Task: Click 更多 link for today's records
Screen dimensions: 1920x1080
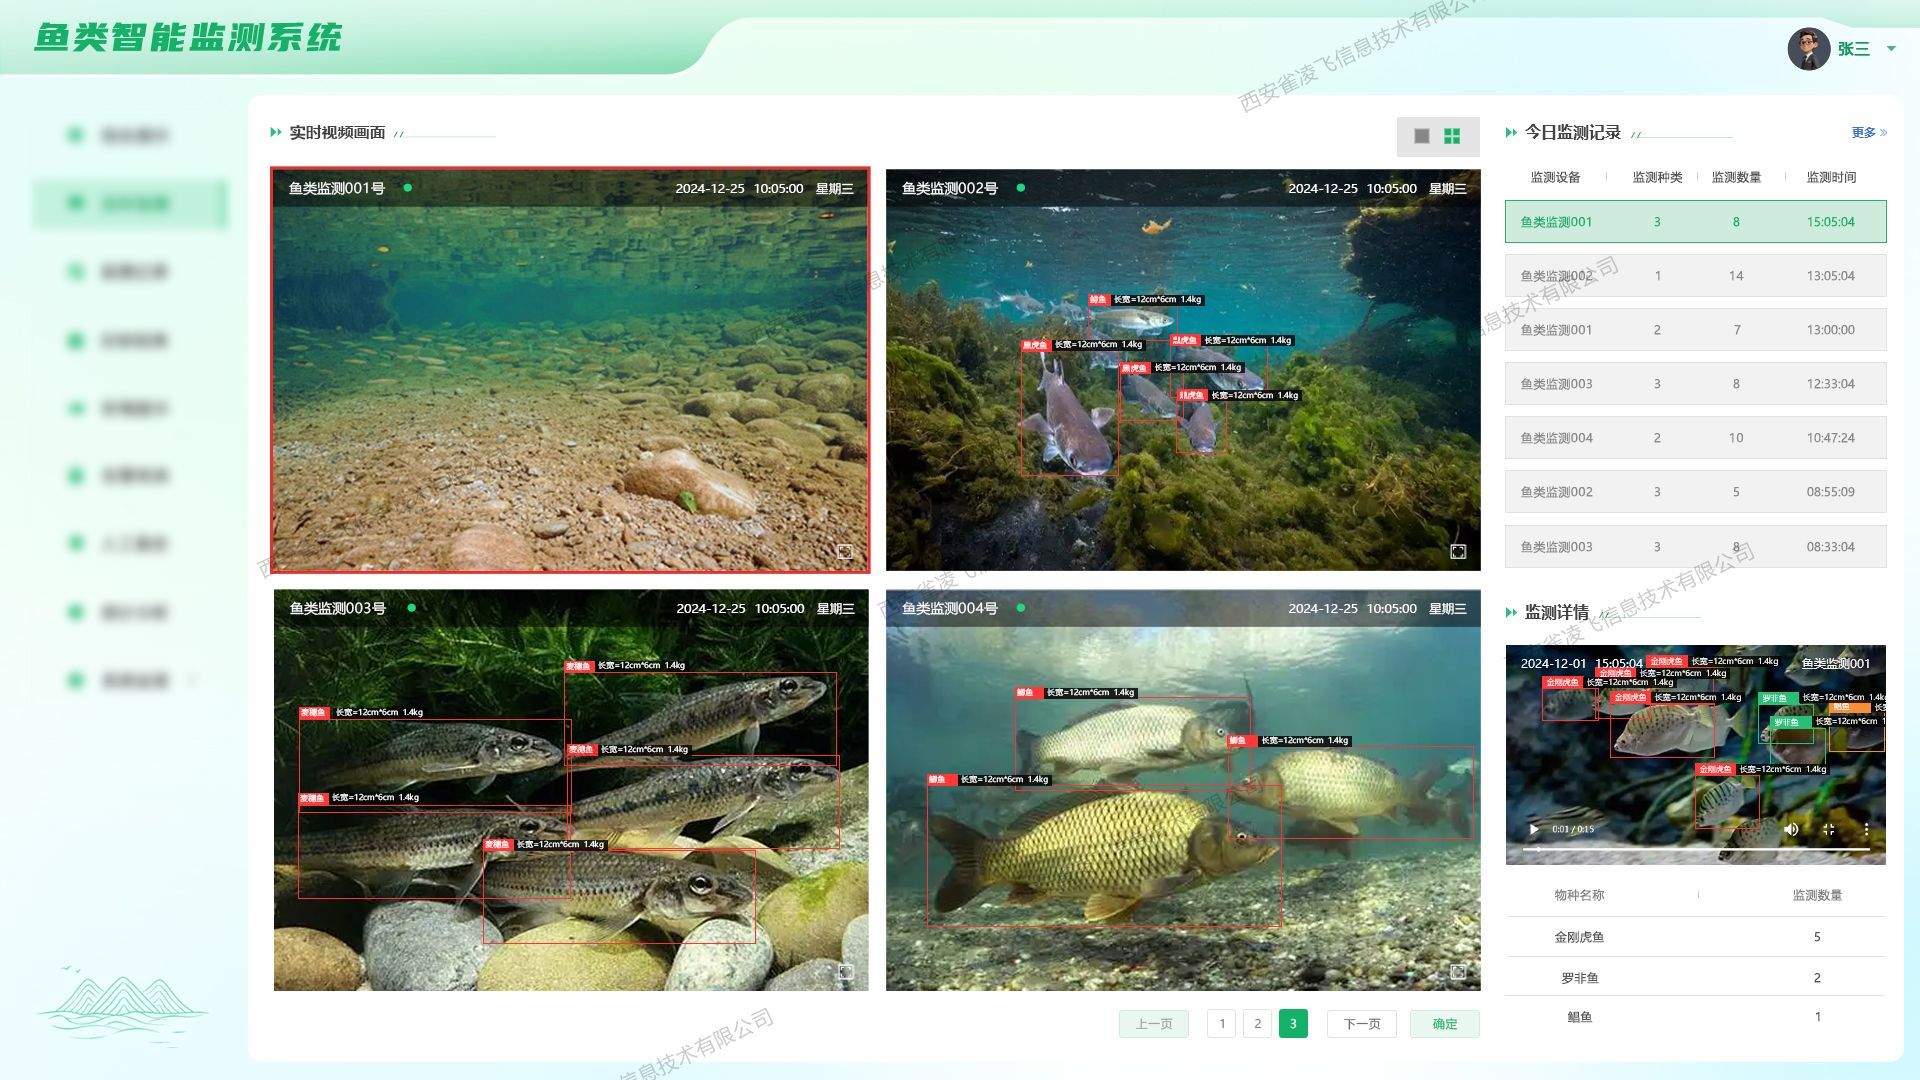Action: tap(1868, 132)
